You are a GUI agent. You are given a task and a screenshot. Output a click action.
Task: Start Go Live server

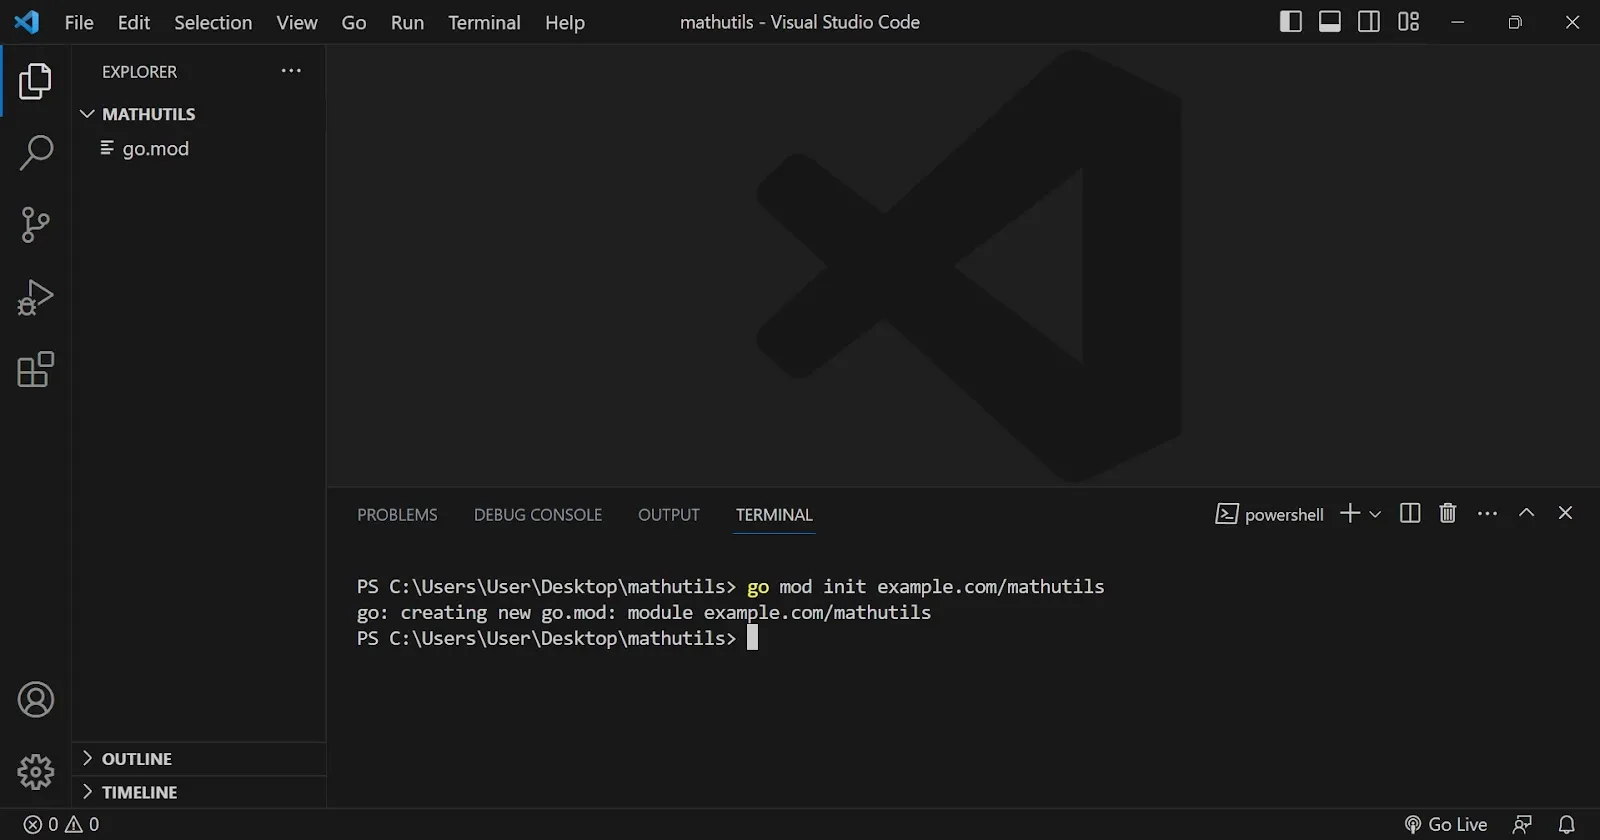click(1446, 824)
